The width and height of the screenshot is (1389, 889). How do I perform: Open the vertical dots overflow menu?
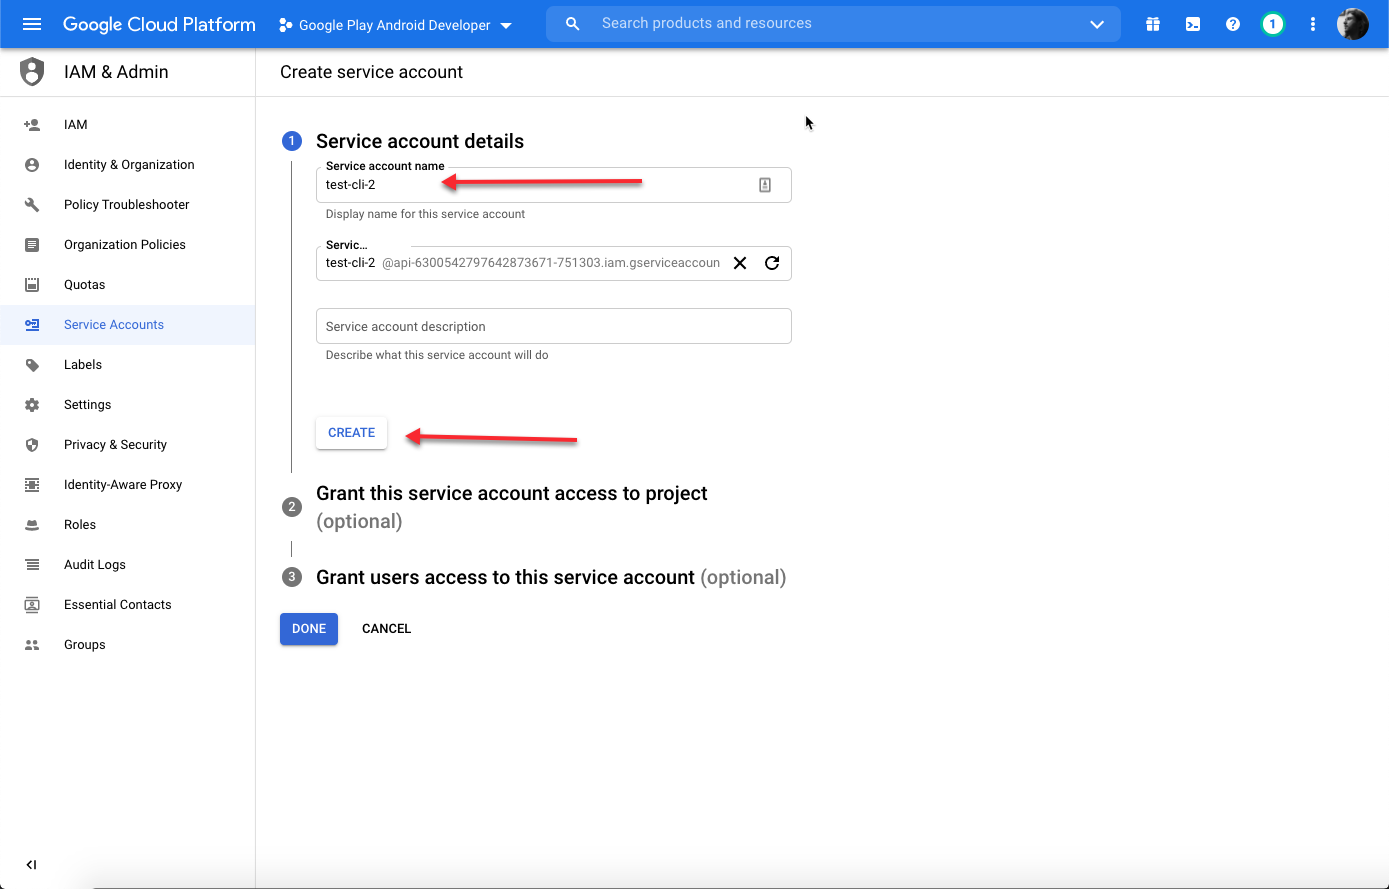pyautogui.click(x=1312, y=24)
